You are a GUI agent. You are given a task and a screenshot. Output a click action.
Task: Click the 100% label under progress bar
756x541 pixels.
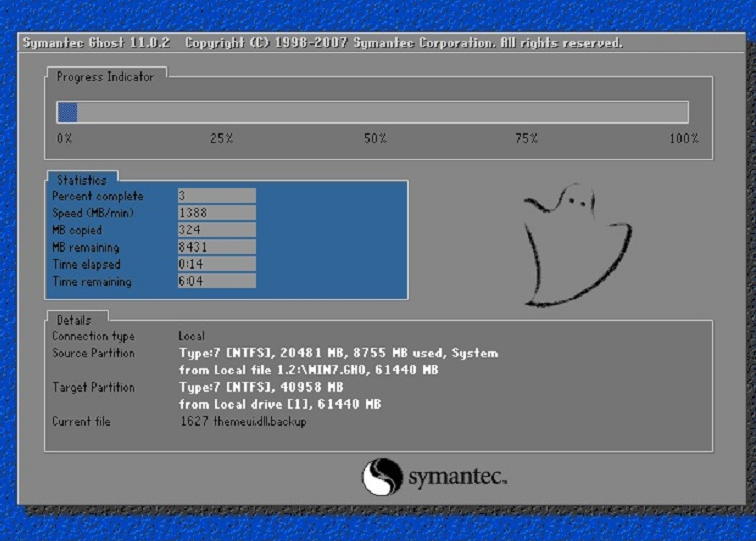684,138
